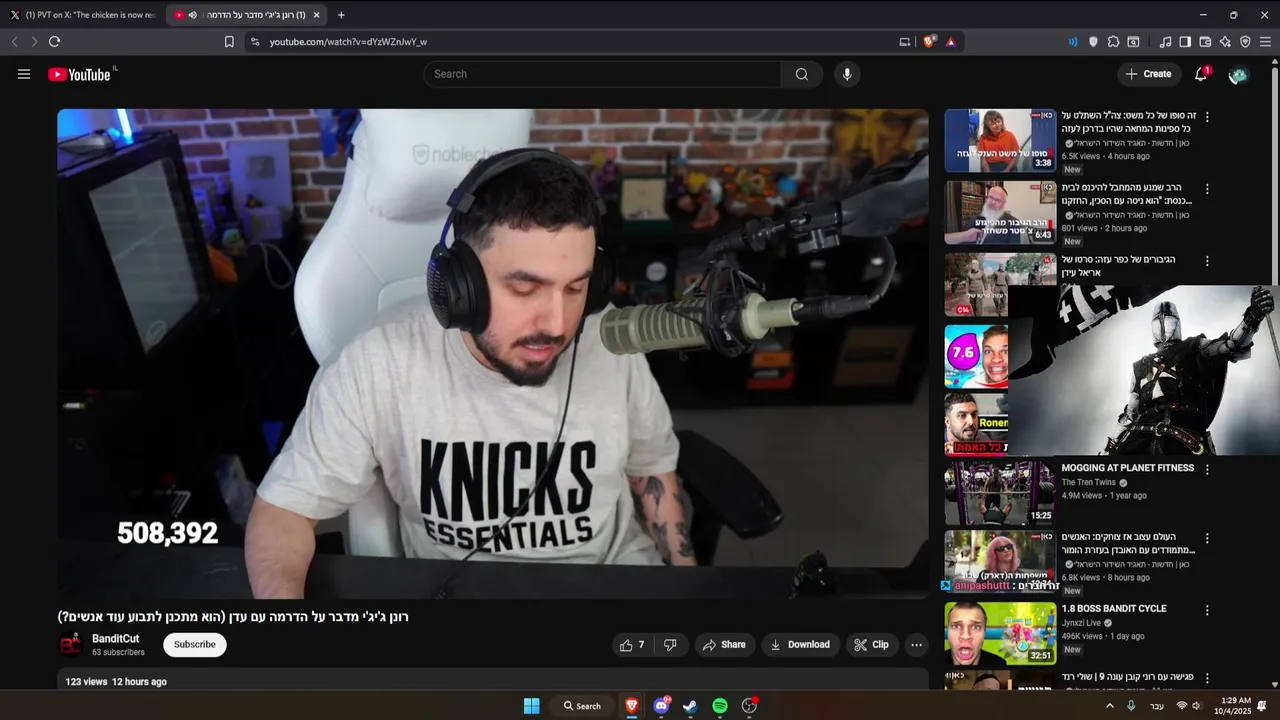Go to the YouTube home logo

80,74
